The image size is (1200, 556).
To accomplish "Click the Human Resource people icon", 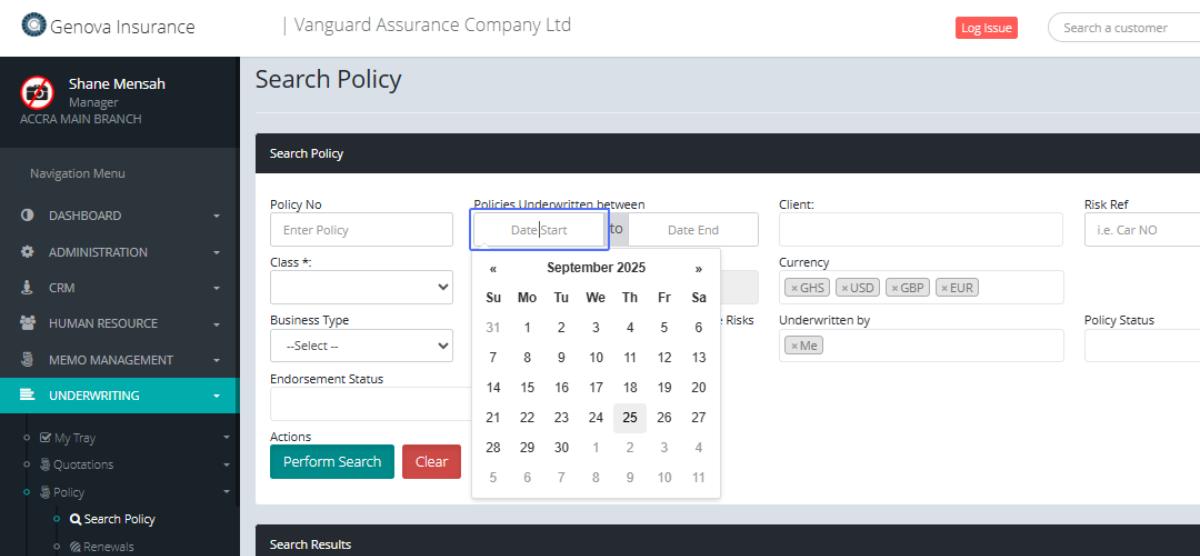I will pyautogui.click(x=28, y=324).
